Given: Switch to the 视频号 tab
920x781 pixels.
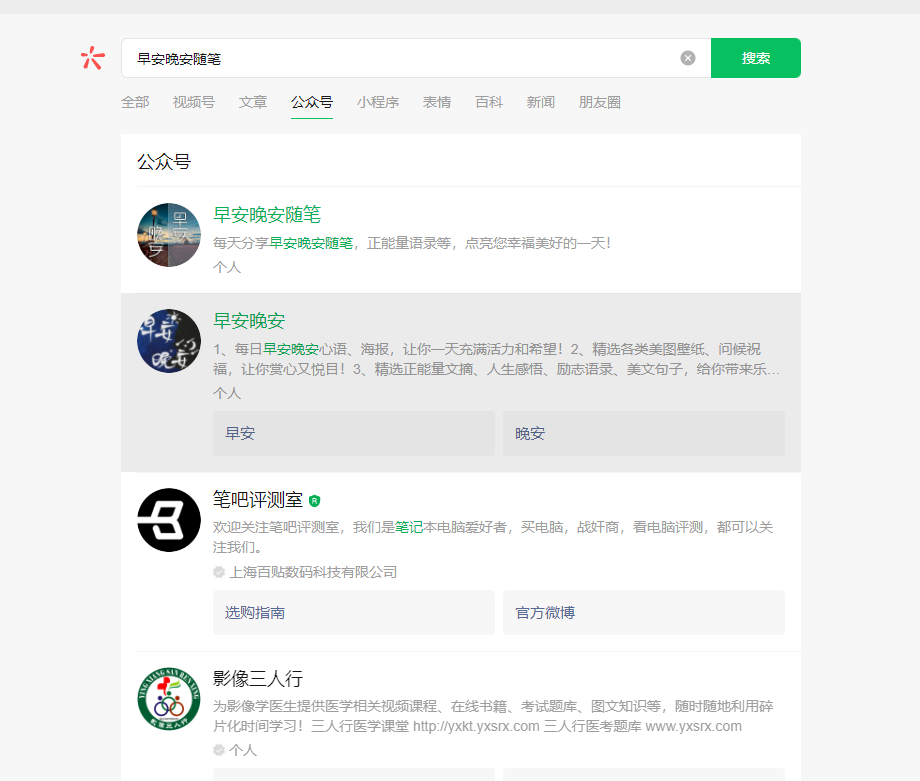Looking at the screenshot, I should [x=194, y=102].
